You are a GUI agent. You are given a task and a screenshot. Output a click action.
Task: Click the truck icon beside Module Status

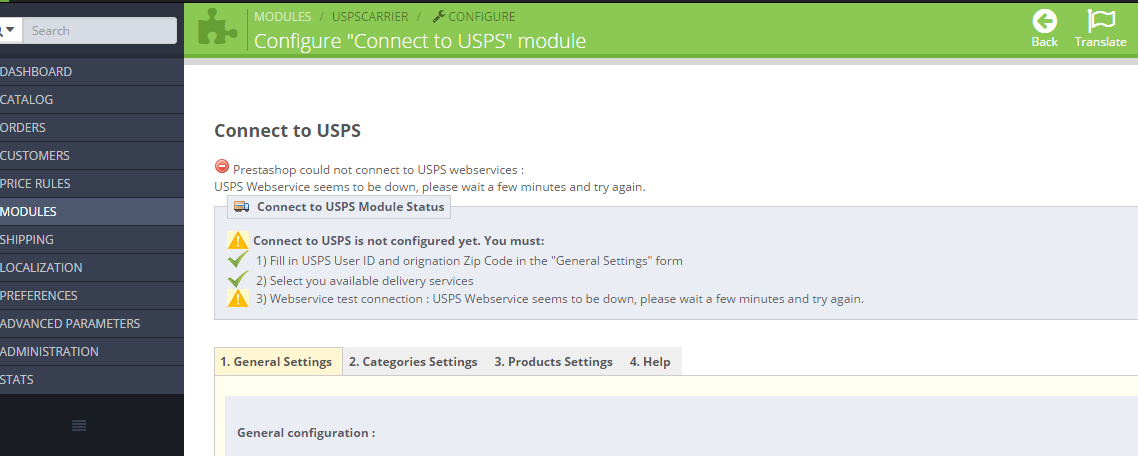point(241,207)
